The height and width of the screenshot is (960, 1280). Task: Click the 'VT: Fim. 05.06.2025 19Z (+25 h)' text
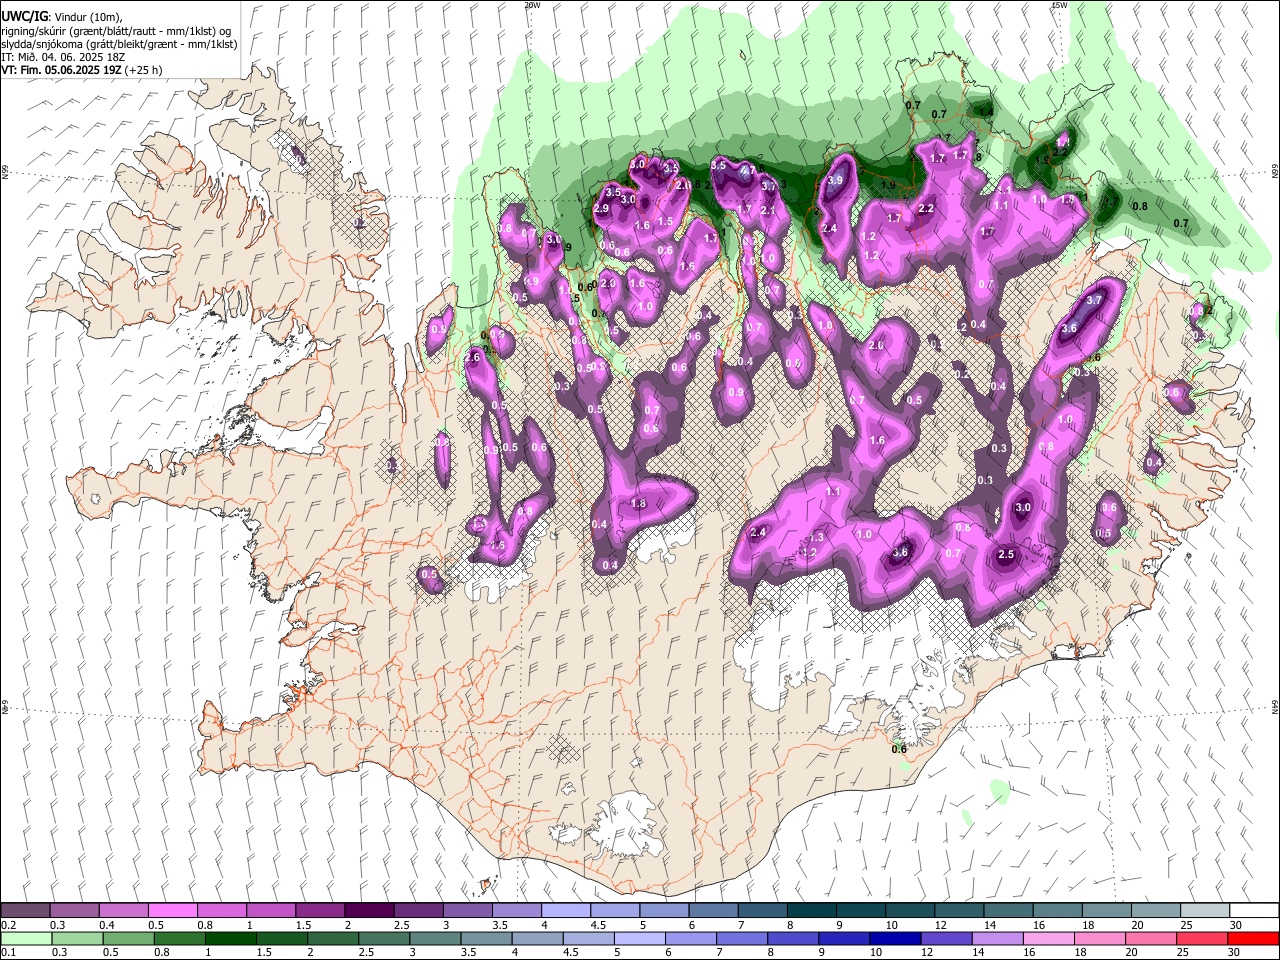[x=82, y=70]
